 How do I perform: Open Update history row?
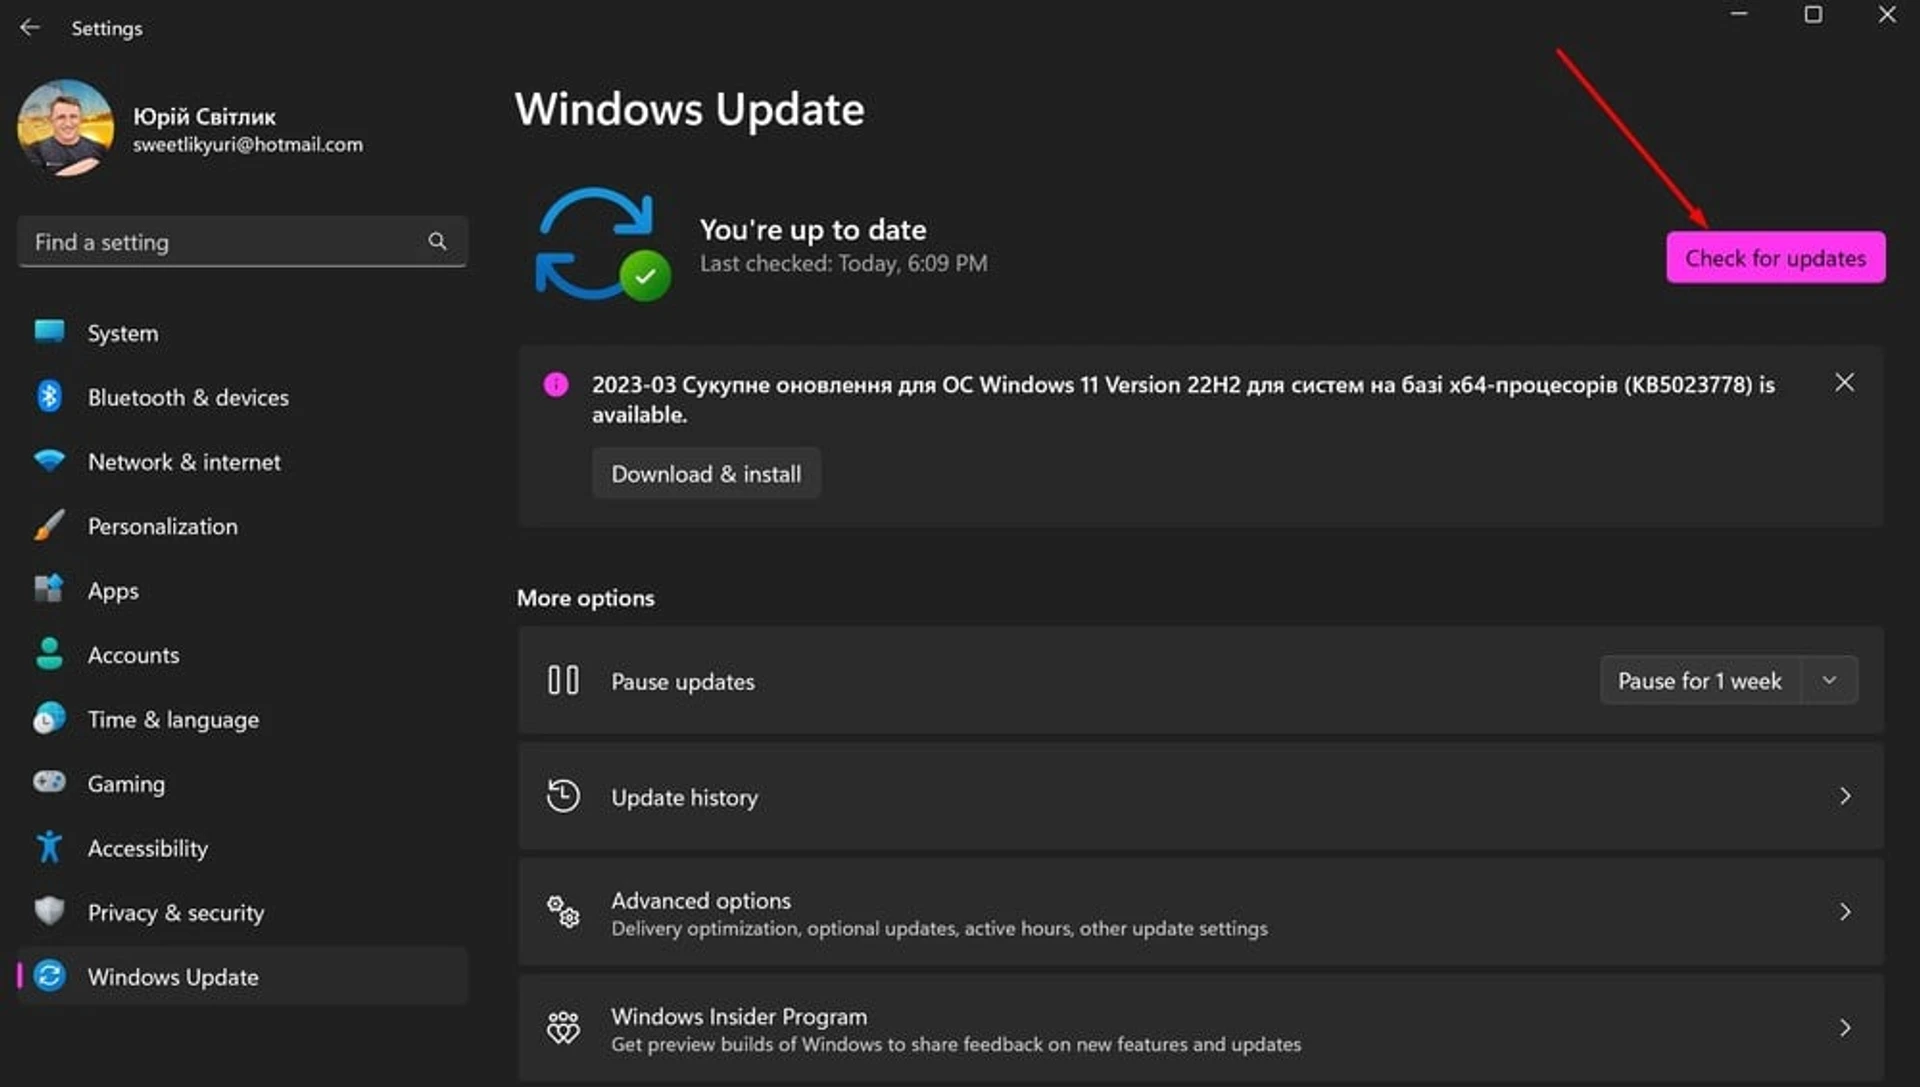pos(1200,796)
